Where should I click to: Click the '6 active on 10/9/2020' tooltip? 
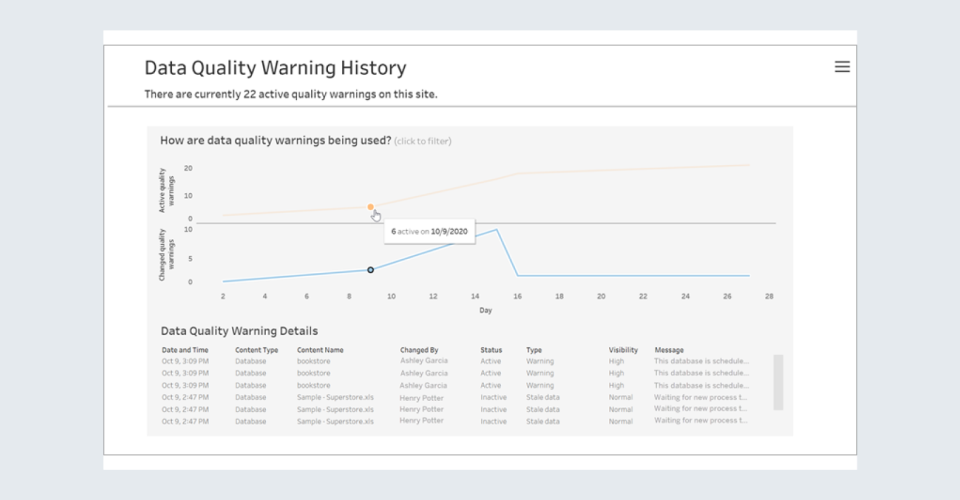429,231
